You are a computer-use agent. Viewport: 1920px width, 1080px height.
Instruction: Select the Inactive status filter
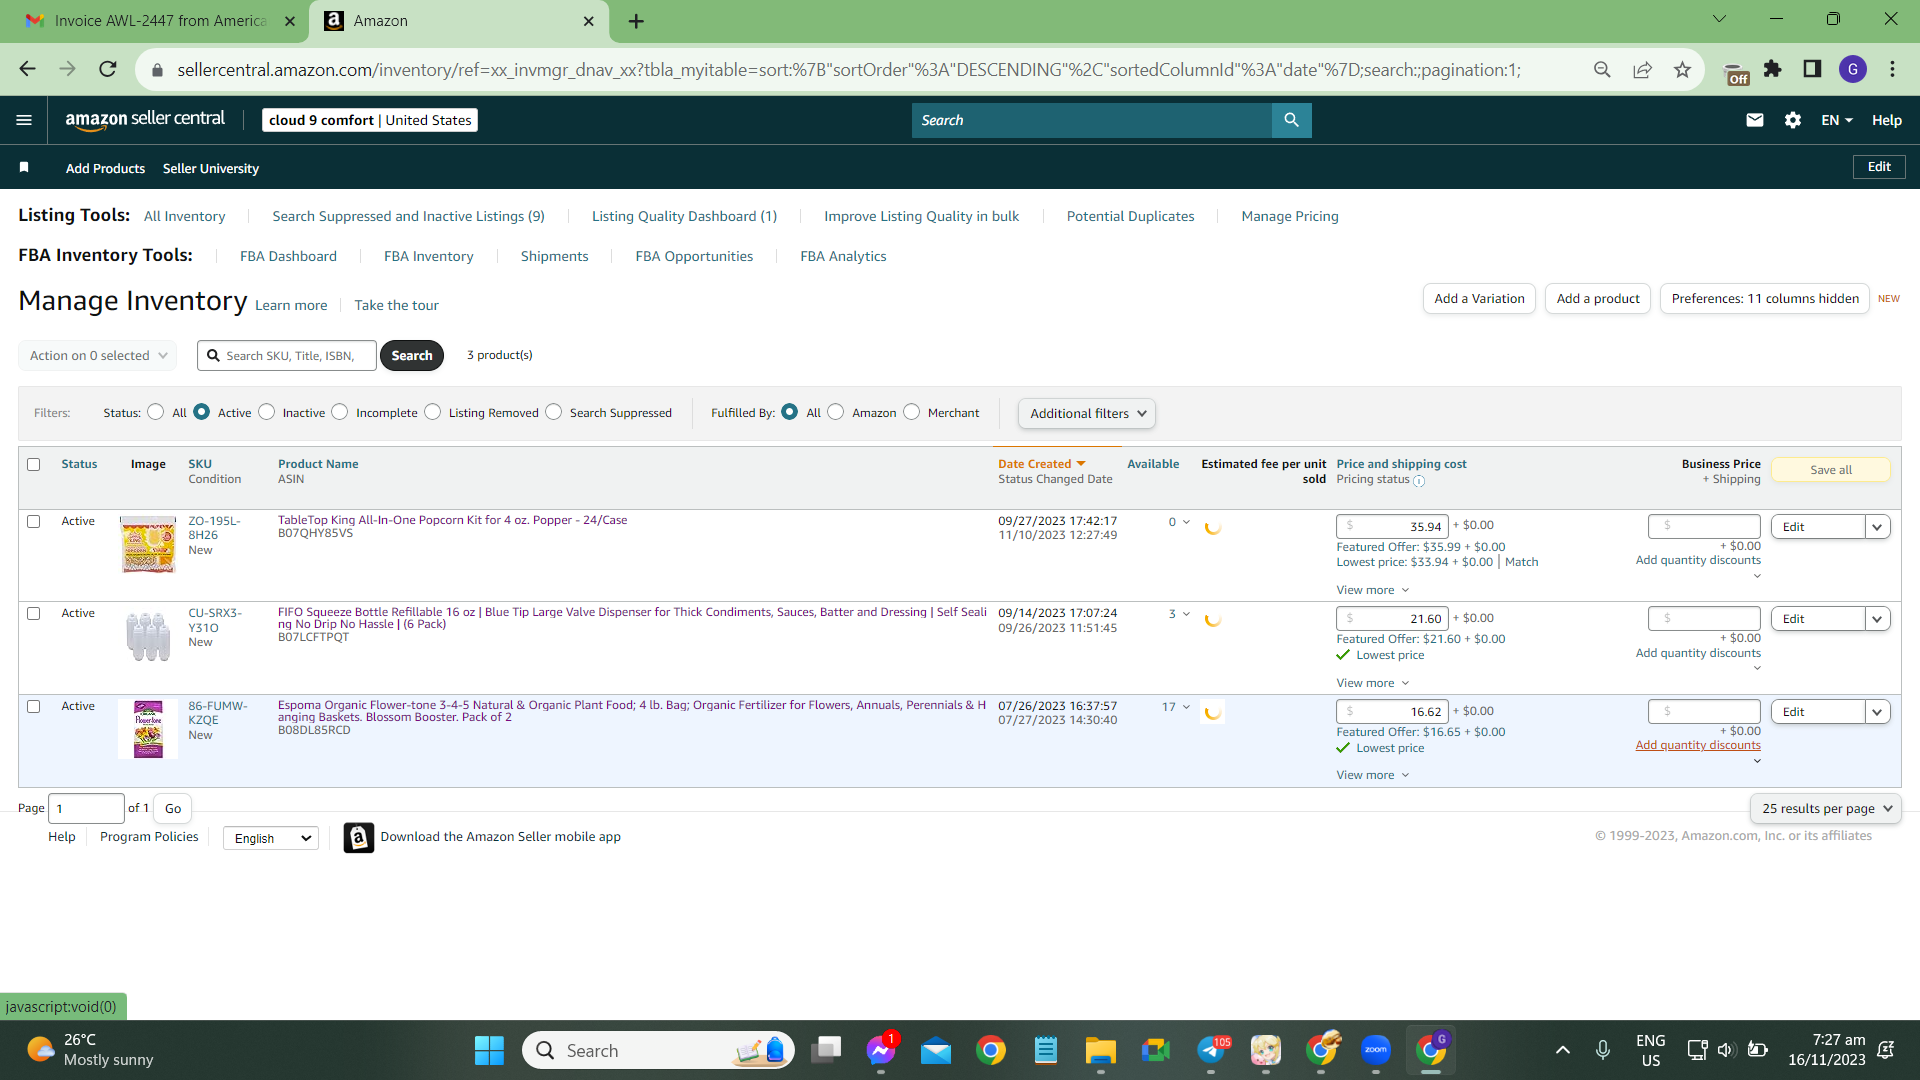point(266,412)
